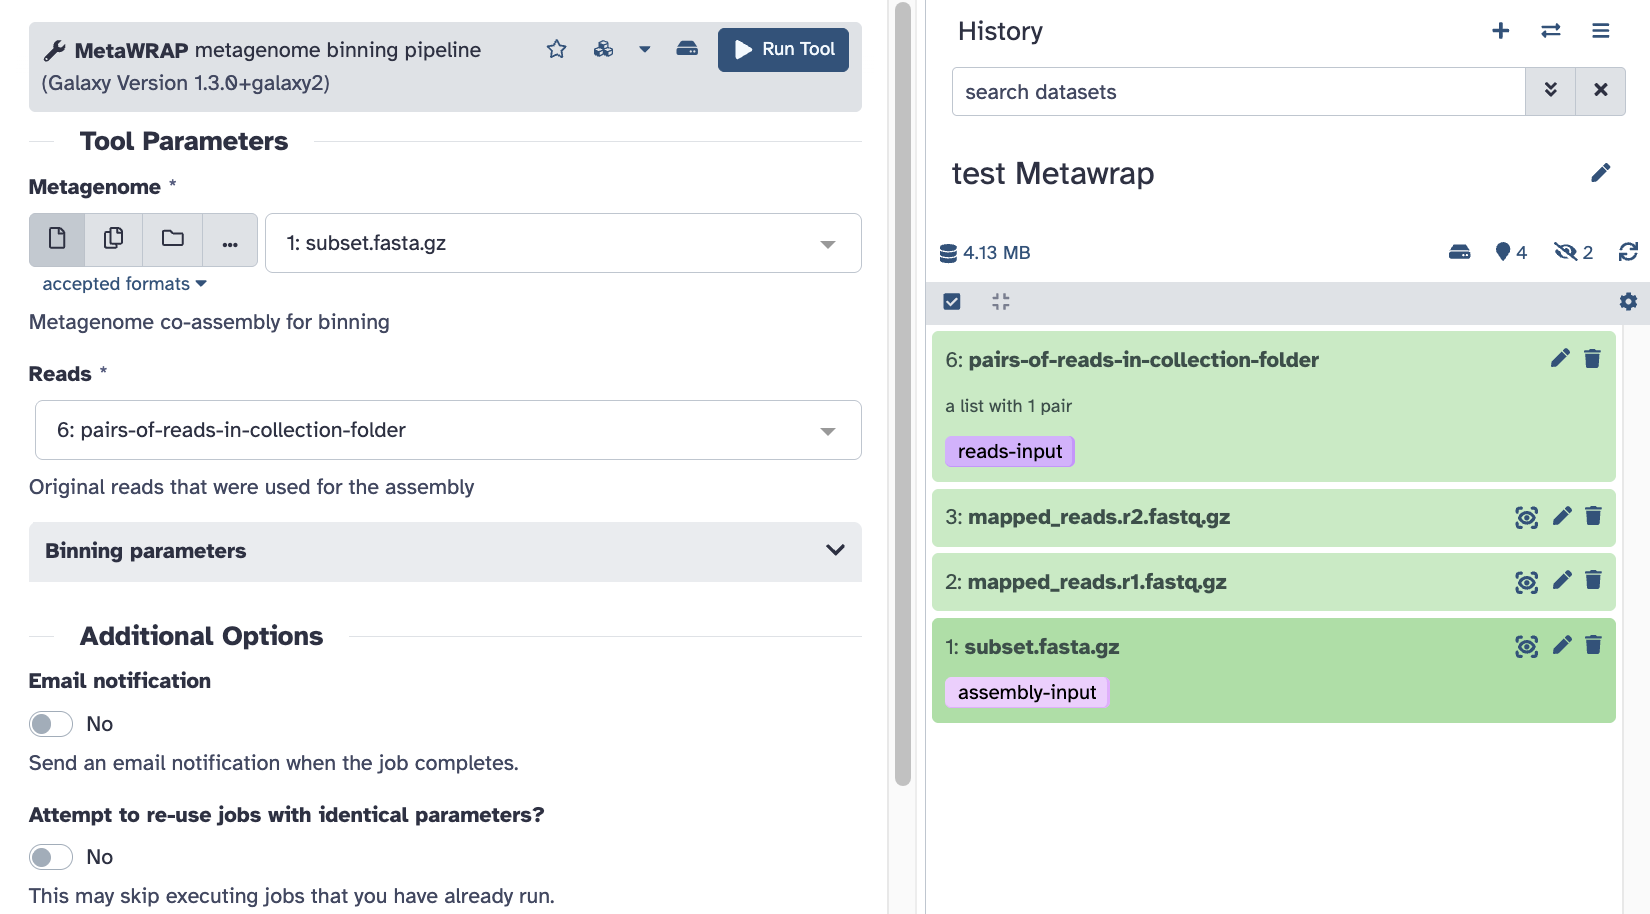Expand the Binning parameters section
This screenshot has width=1650, height=914.
445,551
